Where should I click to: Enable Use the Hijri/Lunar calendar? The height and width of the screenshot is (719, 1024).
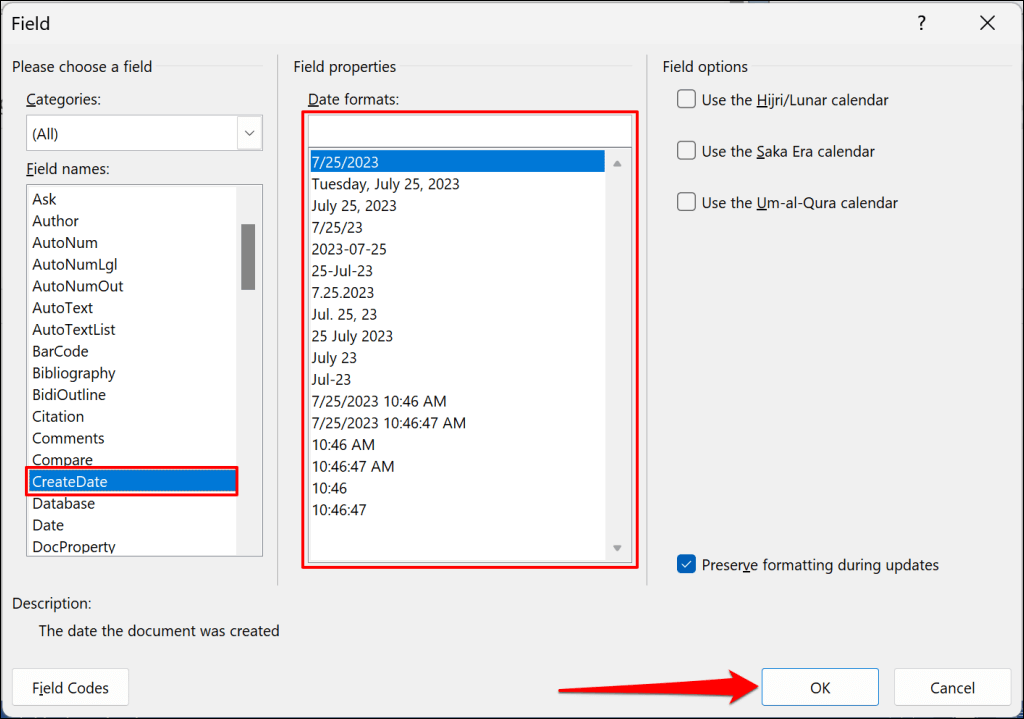coord(687,100)
